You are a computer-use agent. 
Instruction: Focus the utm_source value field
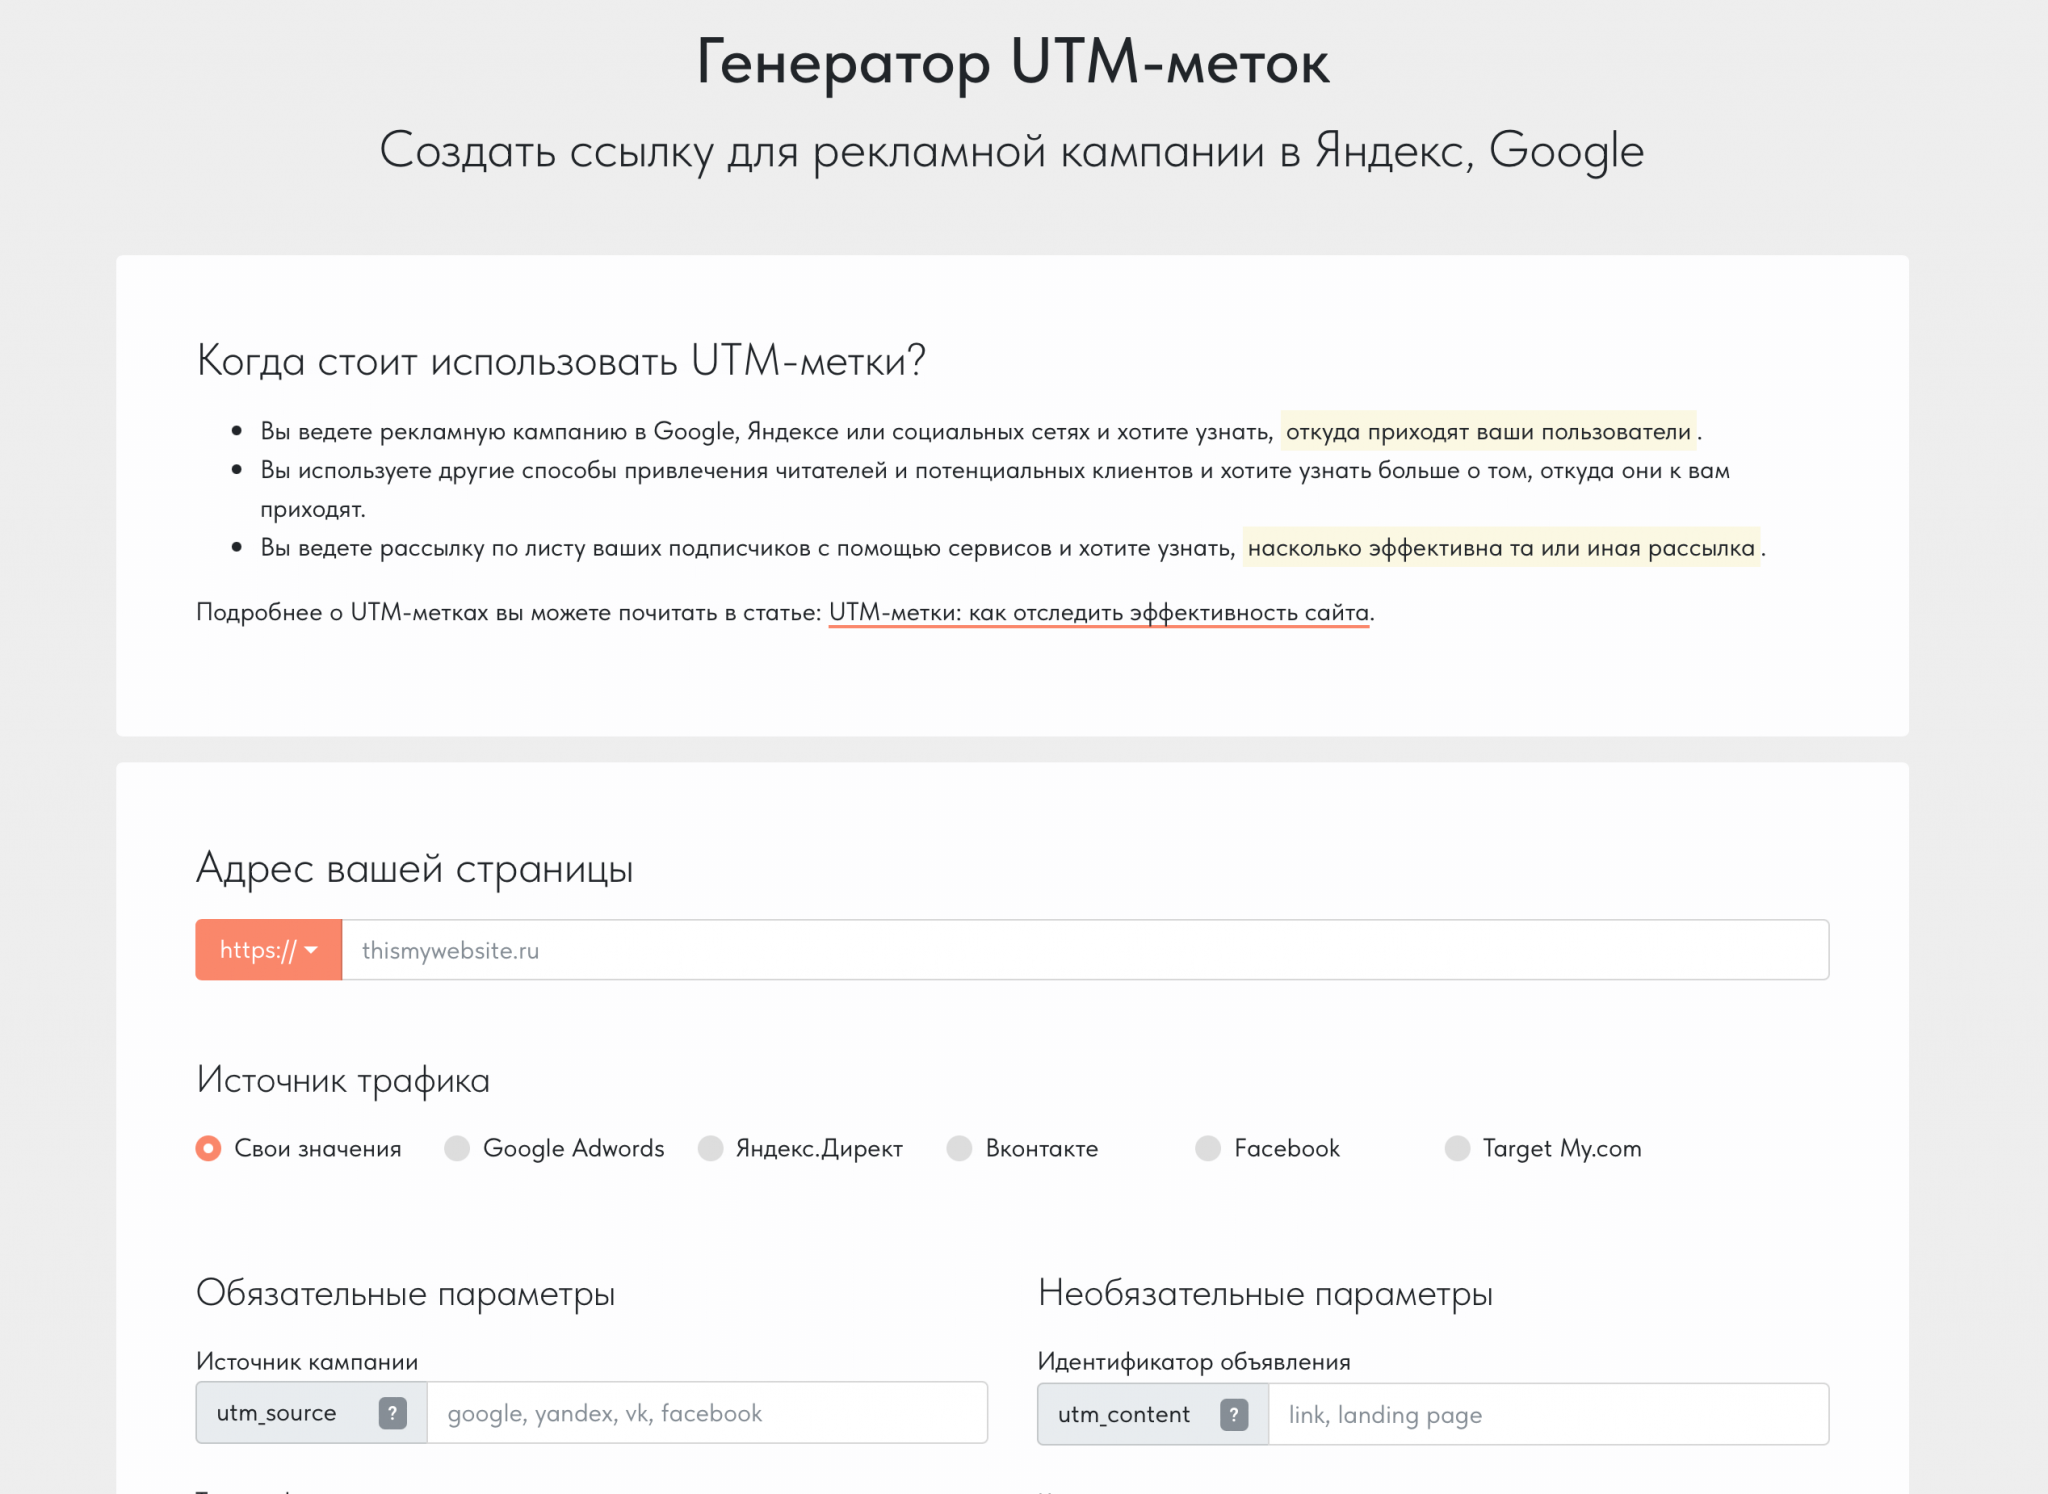[x=707, y=1413]
